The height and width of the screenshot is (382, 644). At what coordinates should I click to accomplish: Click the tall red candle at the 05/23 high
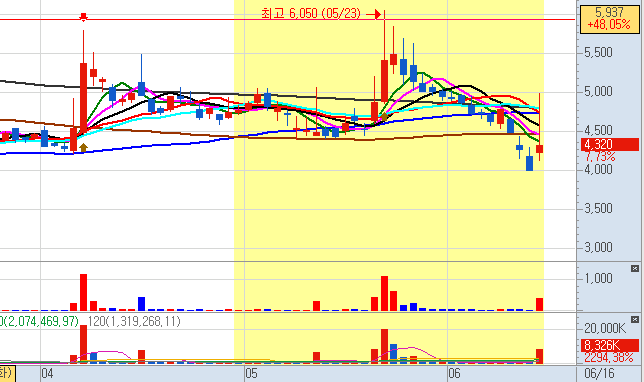384,81
